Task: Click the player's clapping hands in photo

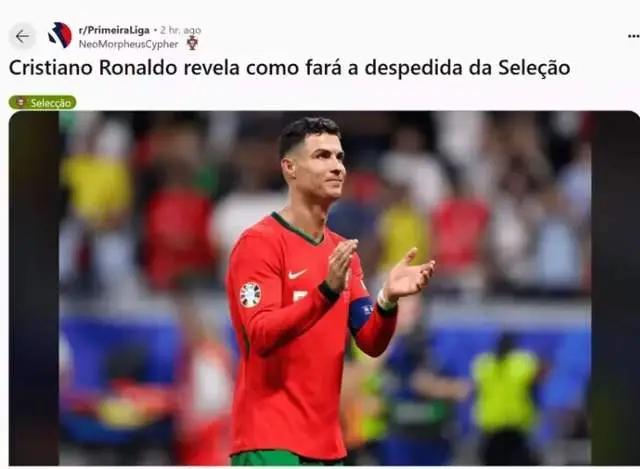Action: (382, 267)
